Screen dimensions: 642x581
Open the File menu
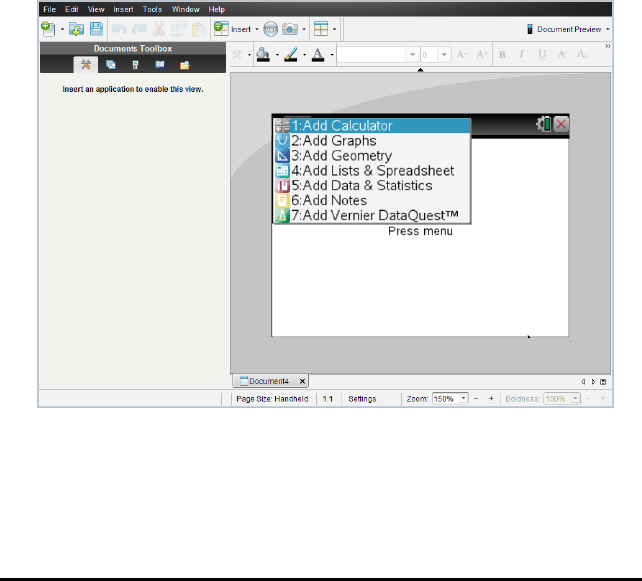[x=50, y=9]
